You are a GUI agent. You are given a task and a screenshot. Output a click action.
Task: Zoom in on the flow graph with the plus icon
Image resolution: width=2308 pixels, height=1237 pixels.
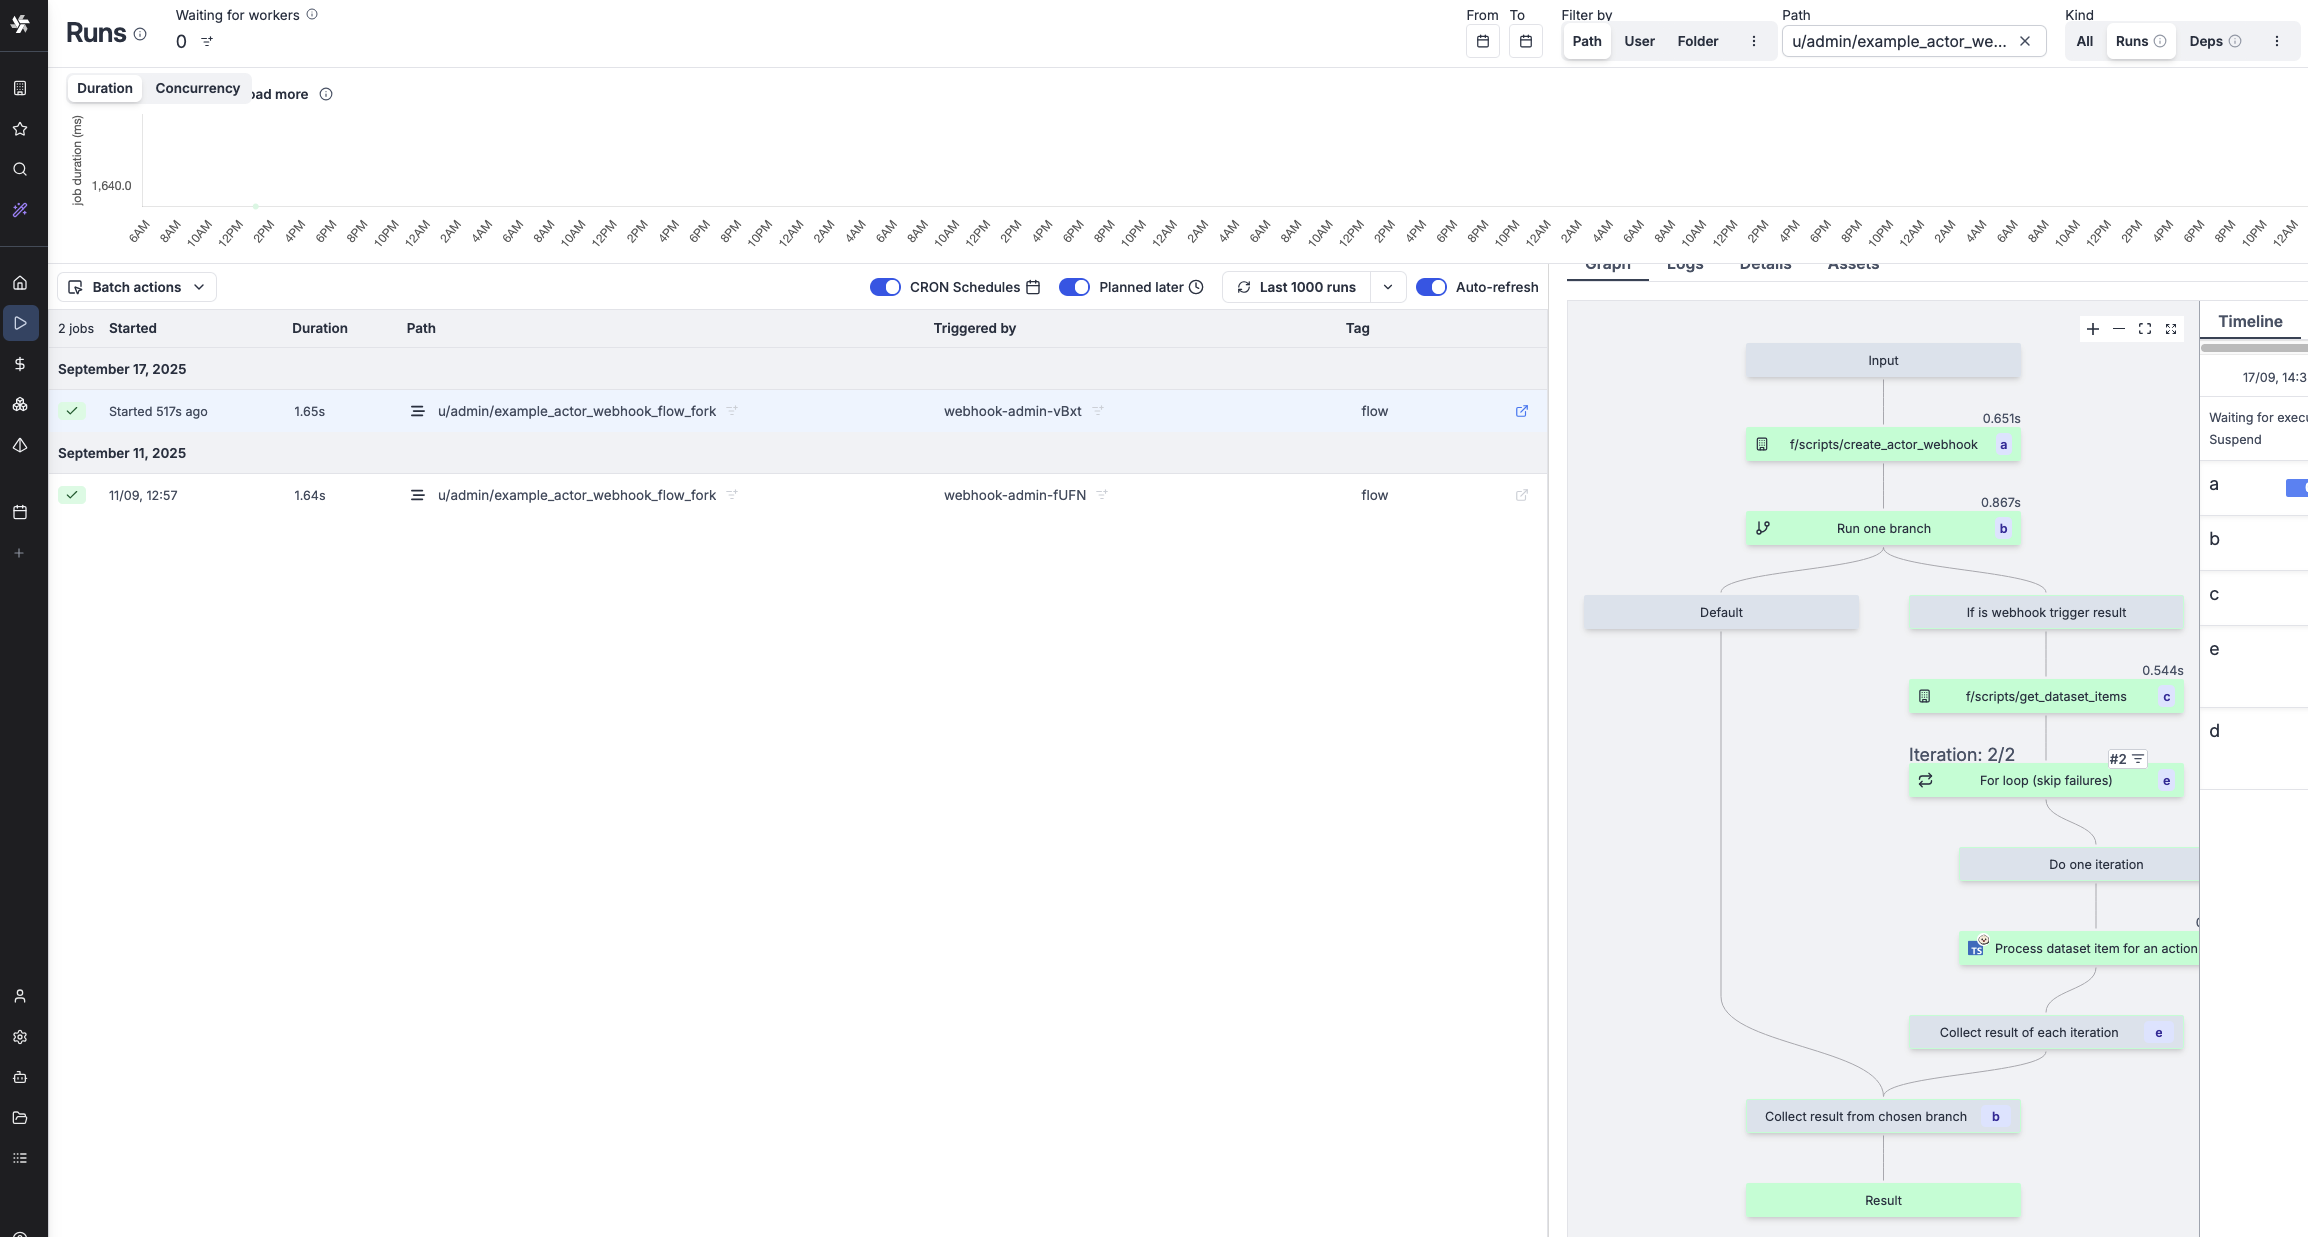(2093, 328)
